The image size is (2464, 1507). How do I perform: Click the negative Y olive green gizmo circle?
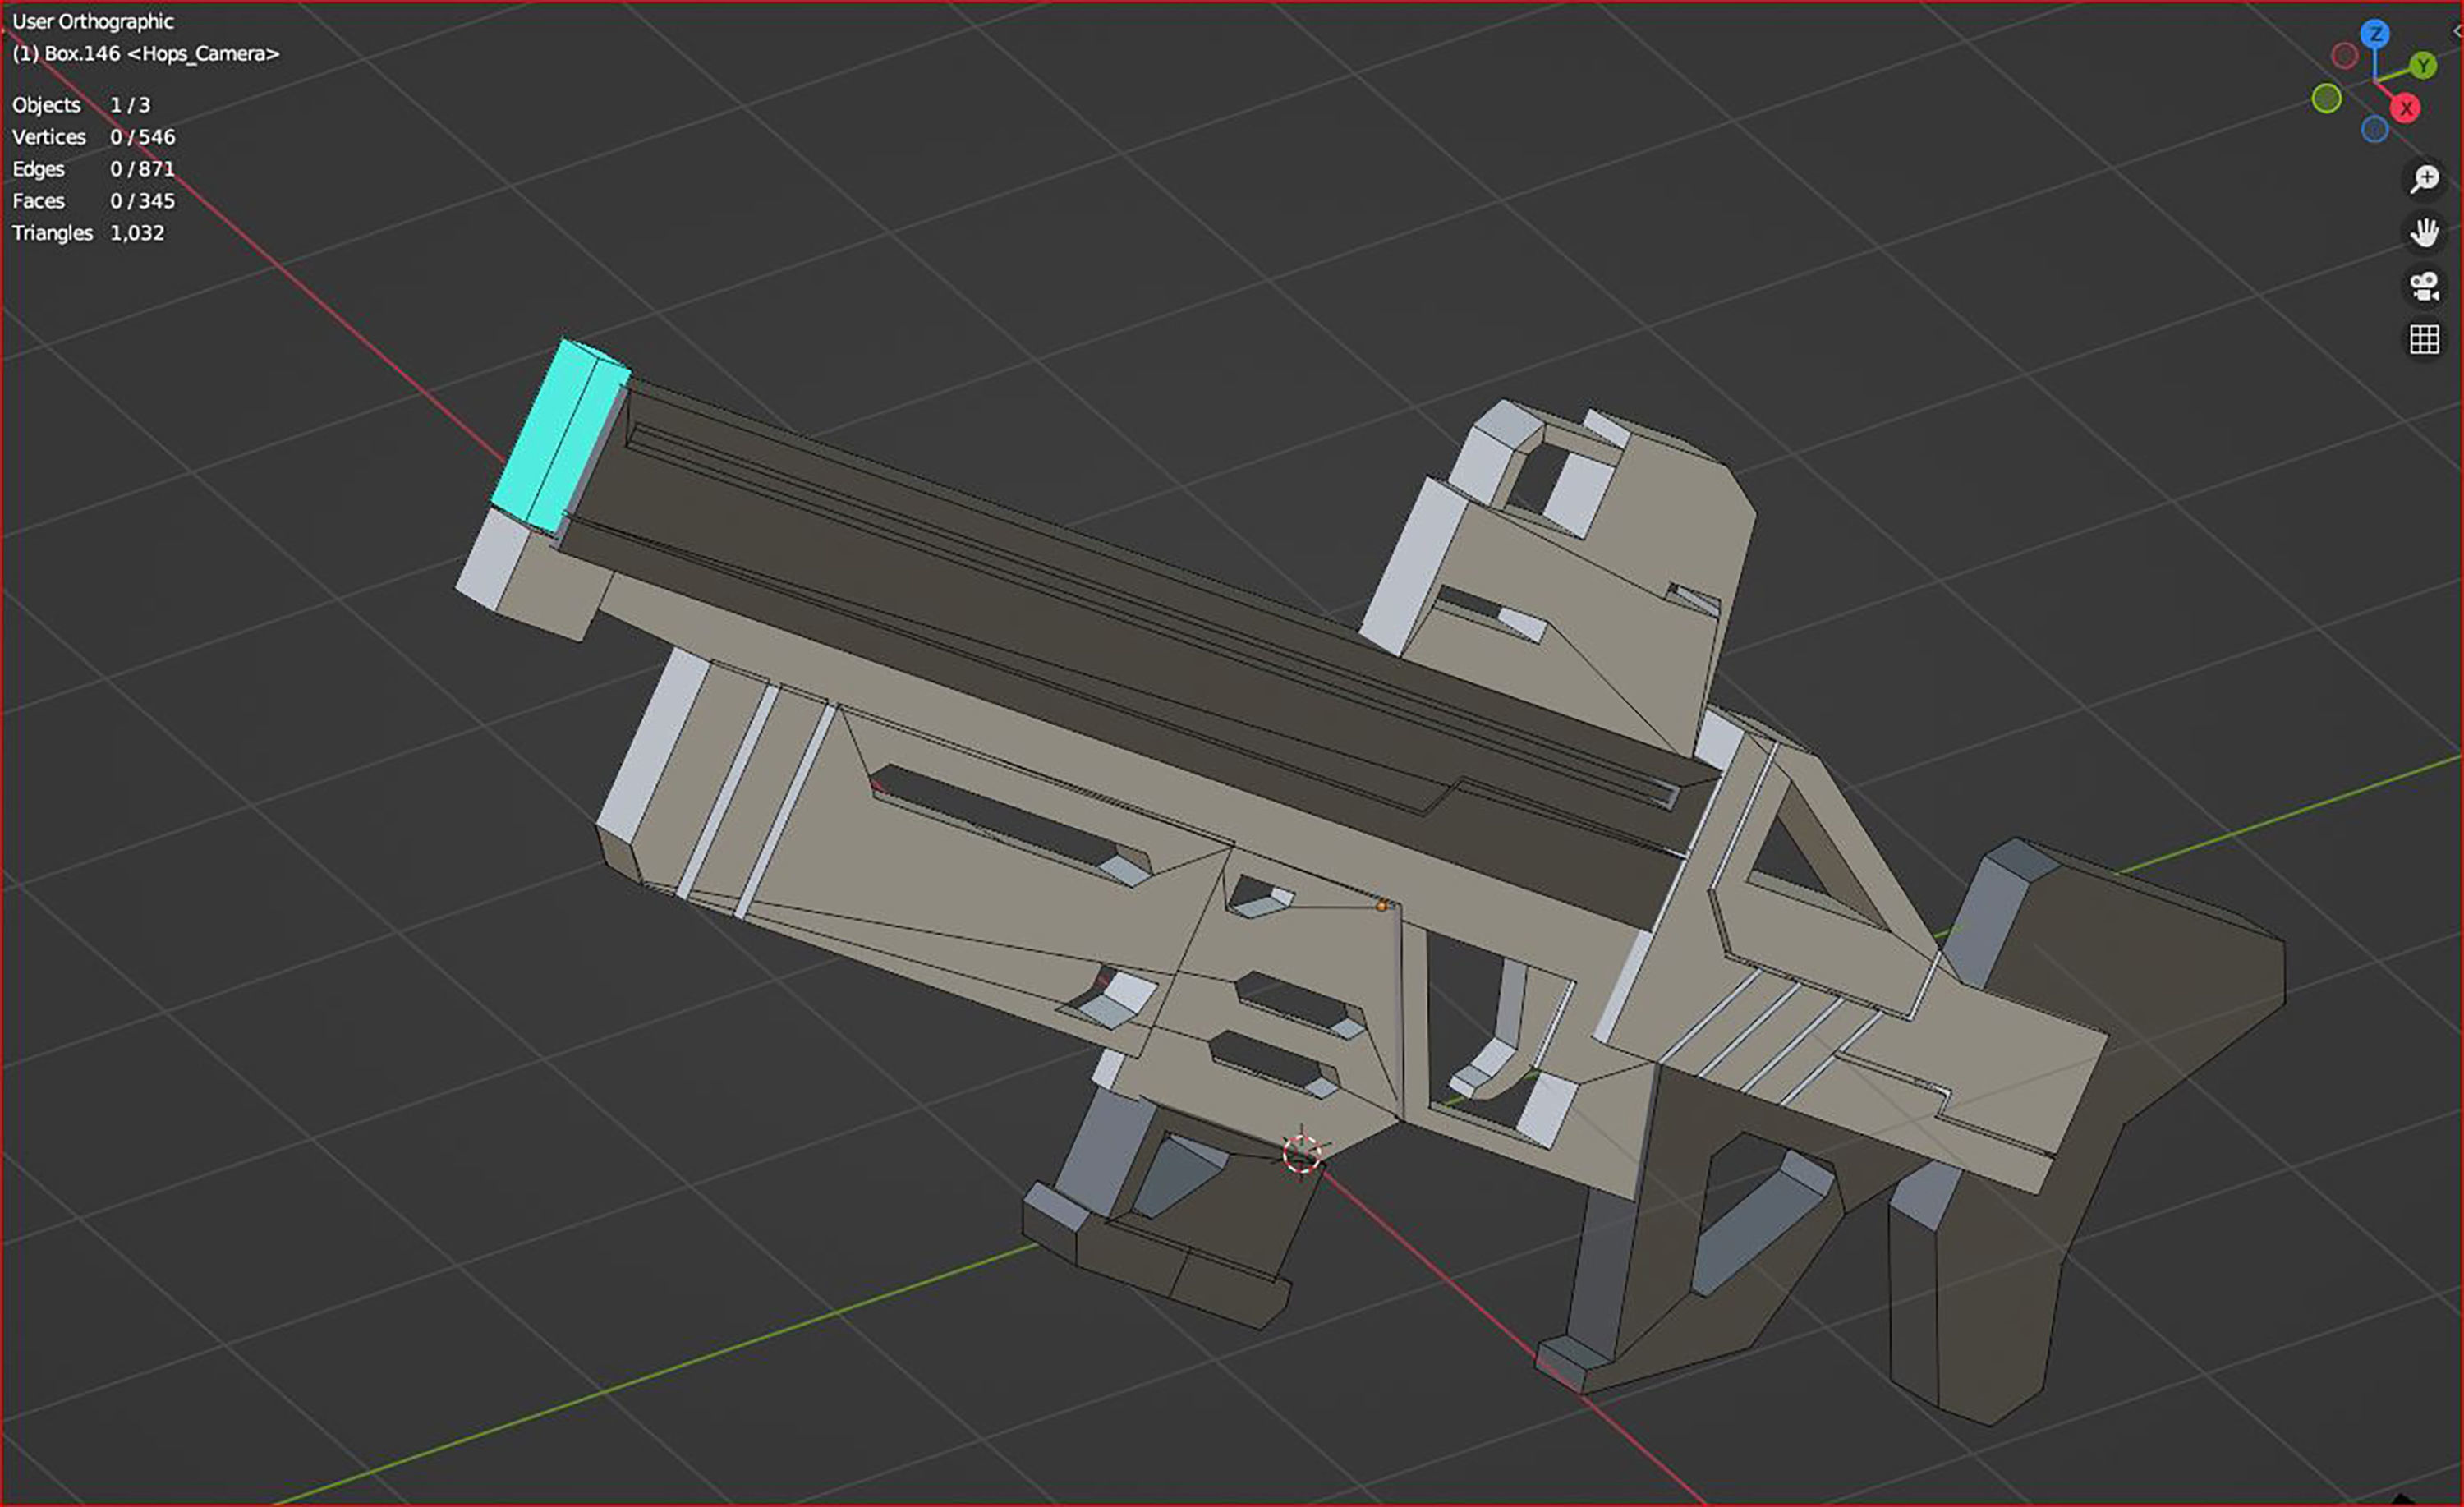2327,98
